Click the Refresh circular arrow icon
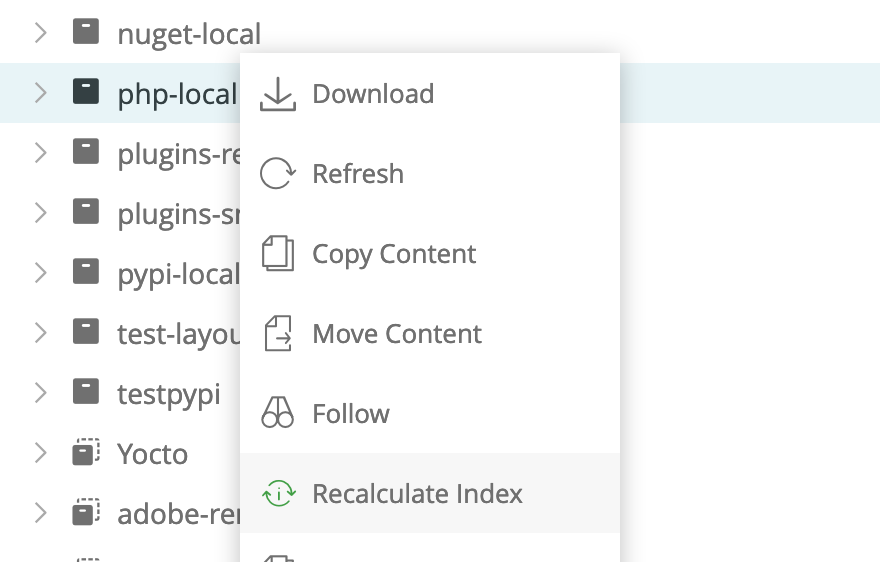 277,174
